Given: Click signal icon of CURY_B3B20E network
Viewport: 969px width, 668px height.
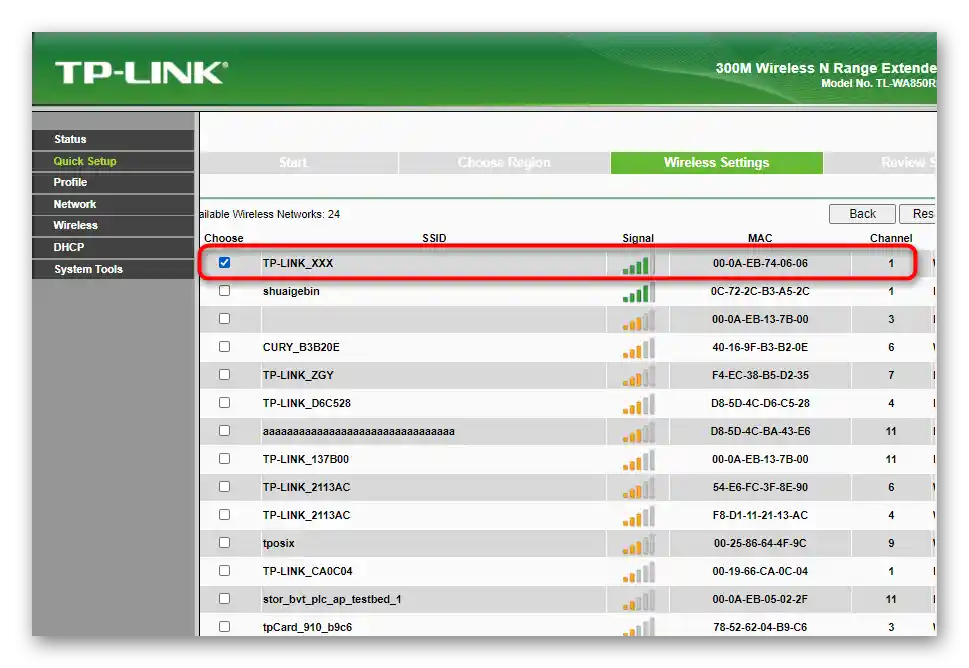Looking at the screenshot, I should (638, 349).
